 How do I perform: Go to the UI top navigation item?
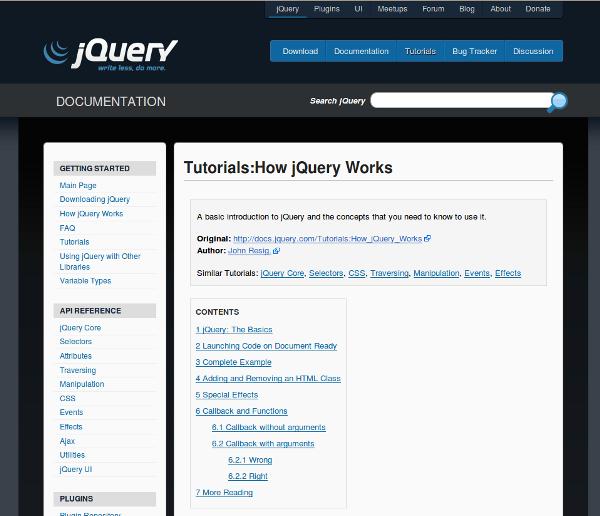[x=358, y=9]
